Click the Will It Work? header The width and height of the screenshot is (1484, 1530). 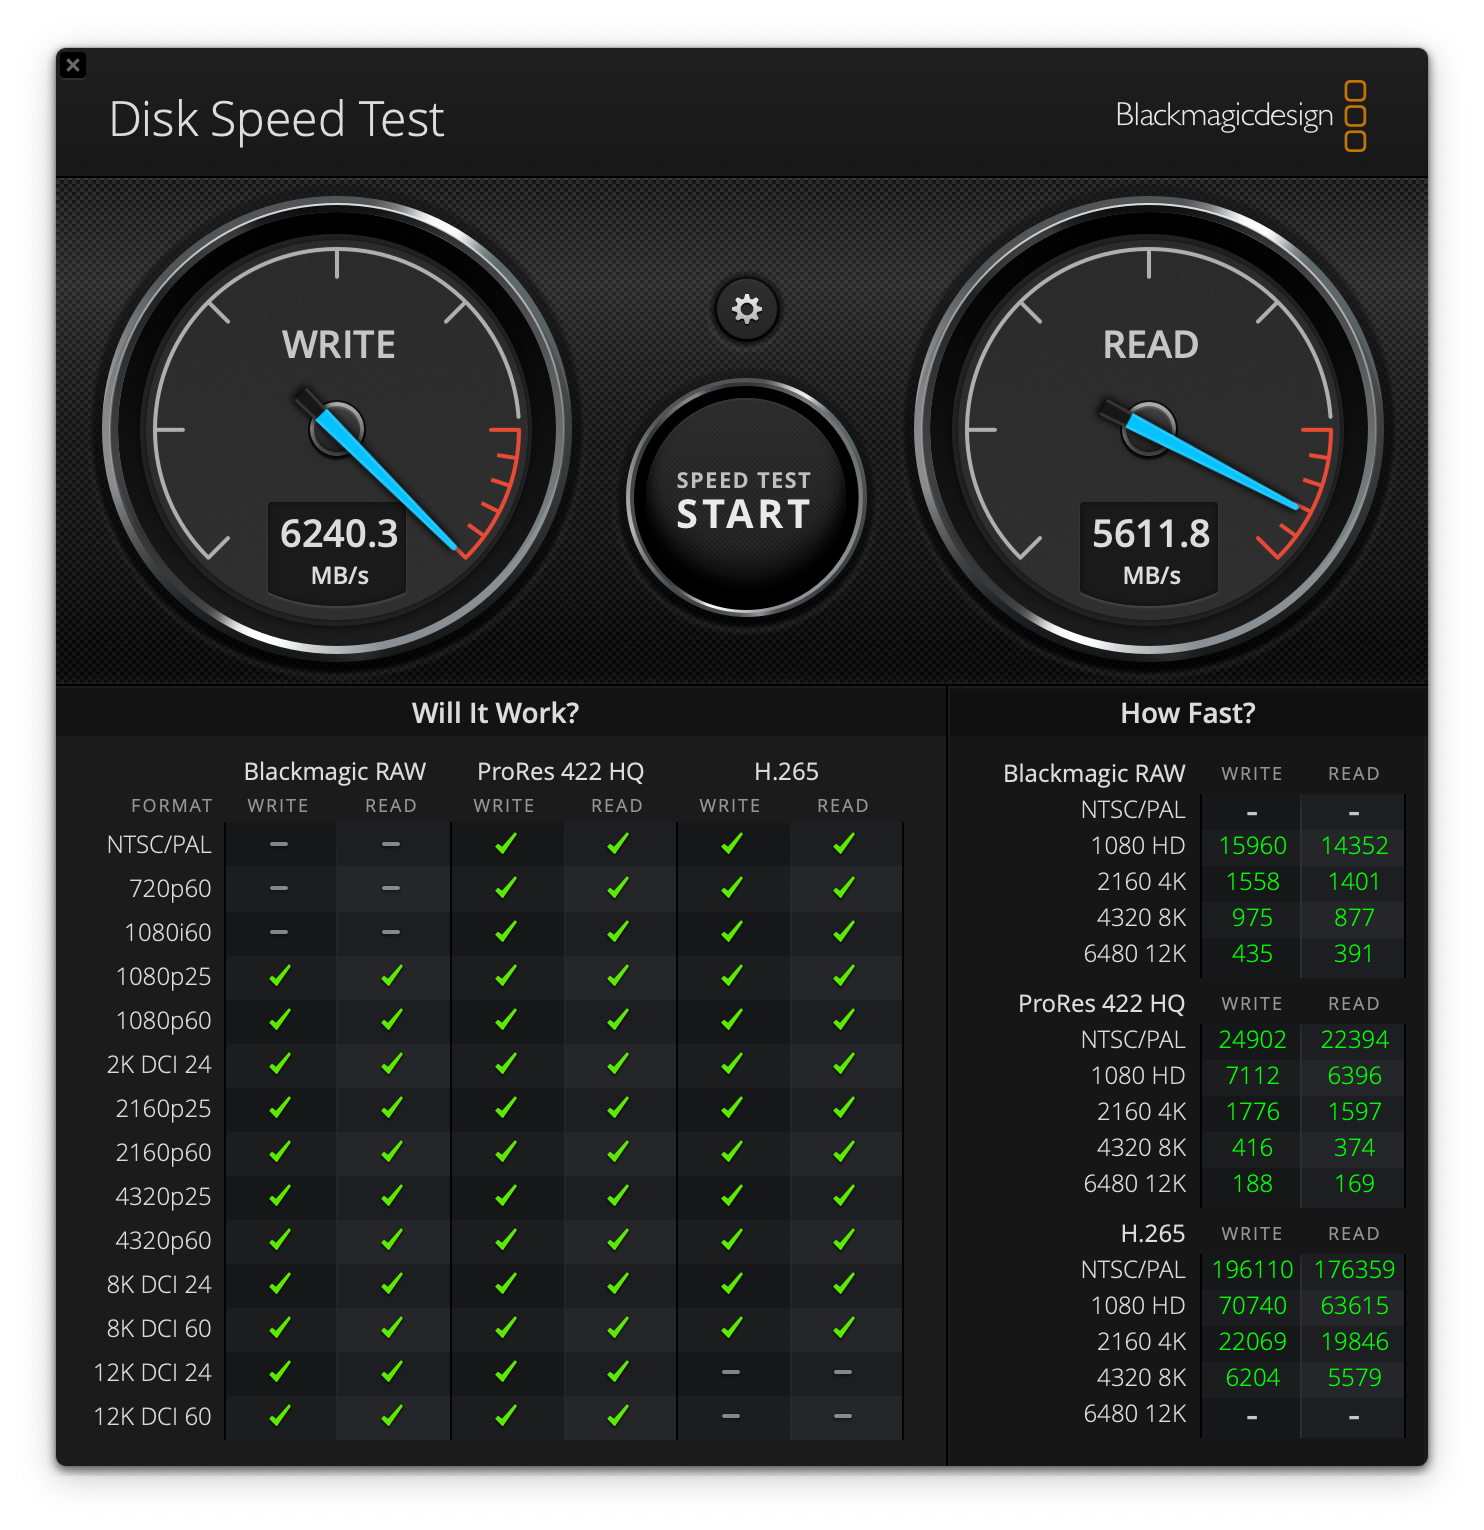[x=495, y=713]
